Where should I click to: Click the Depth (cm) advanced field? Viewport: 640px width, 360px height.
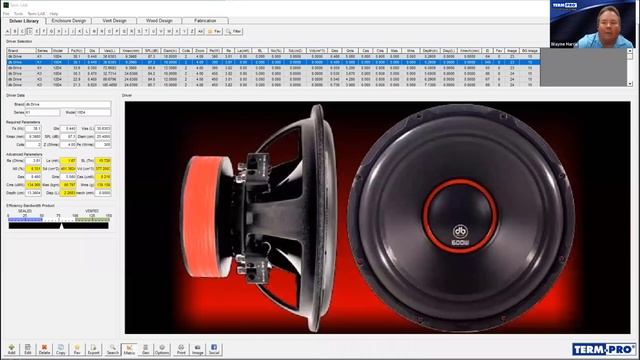(33, 193)
